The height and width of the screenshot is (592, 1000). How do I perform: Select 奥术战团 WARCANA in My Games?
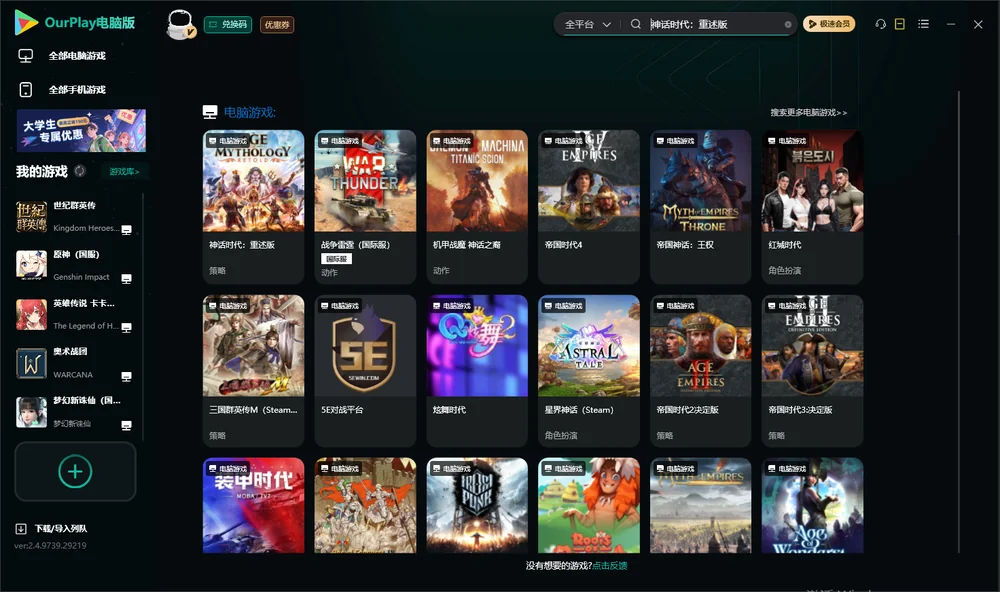[x=75, y=363]
